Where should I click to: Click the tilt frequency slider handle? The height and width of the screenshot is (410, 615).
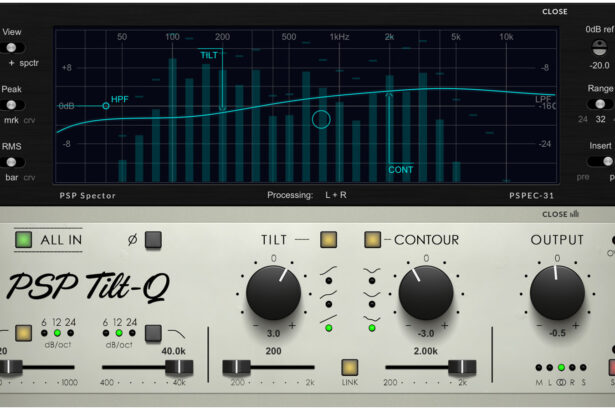[237, 367]
